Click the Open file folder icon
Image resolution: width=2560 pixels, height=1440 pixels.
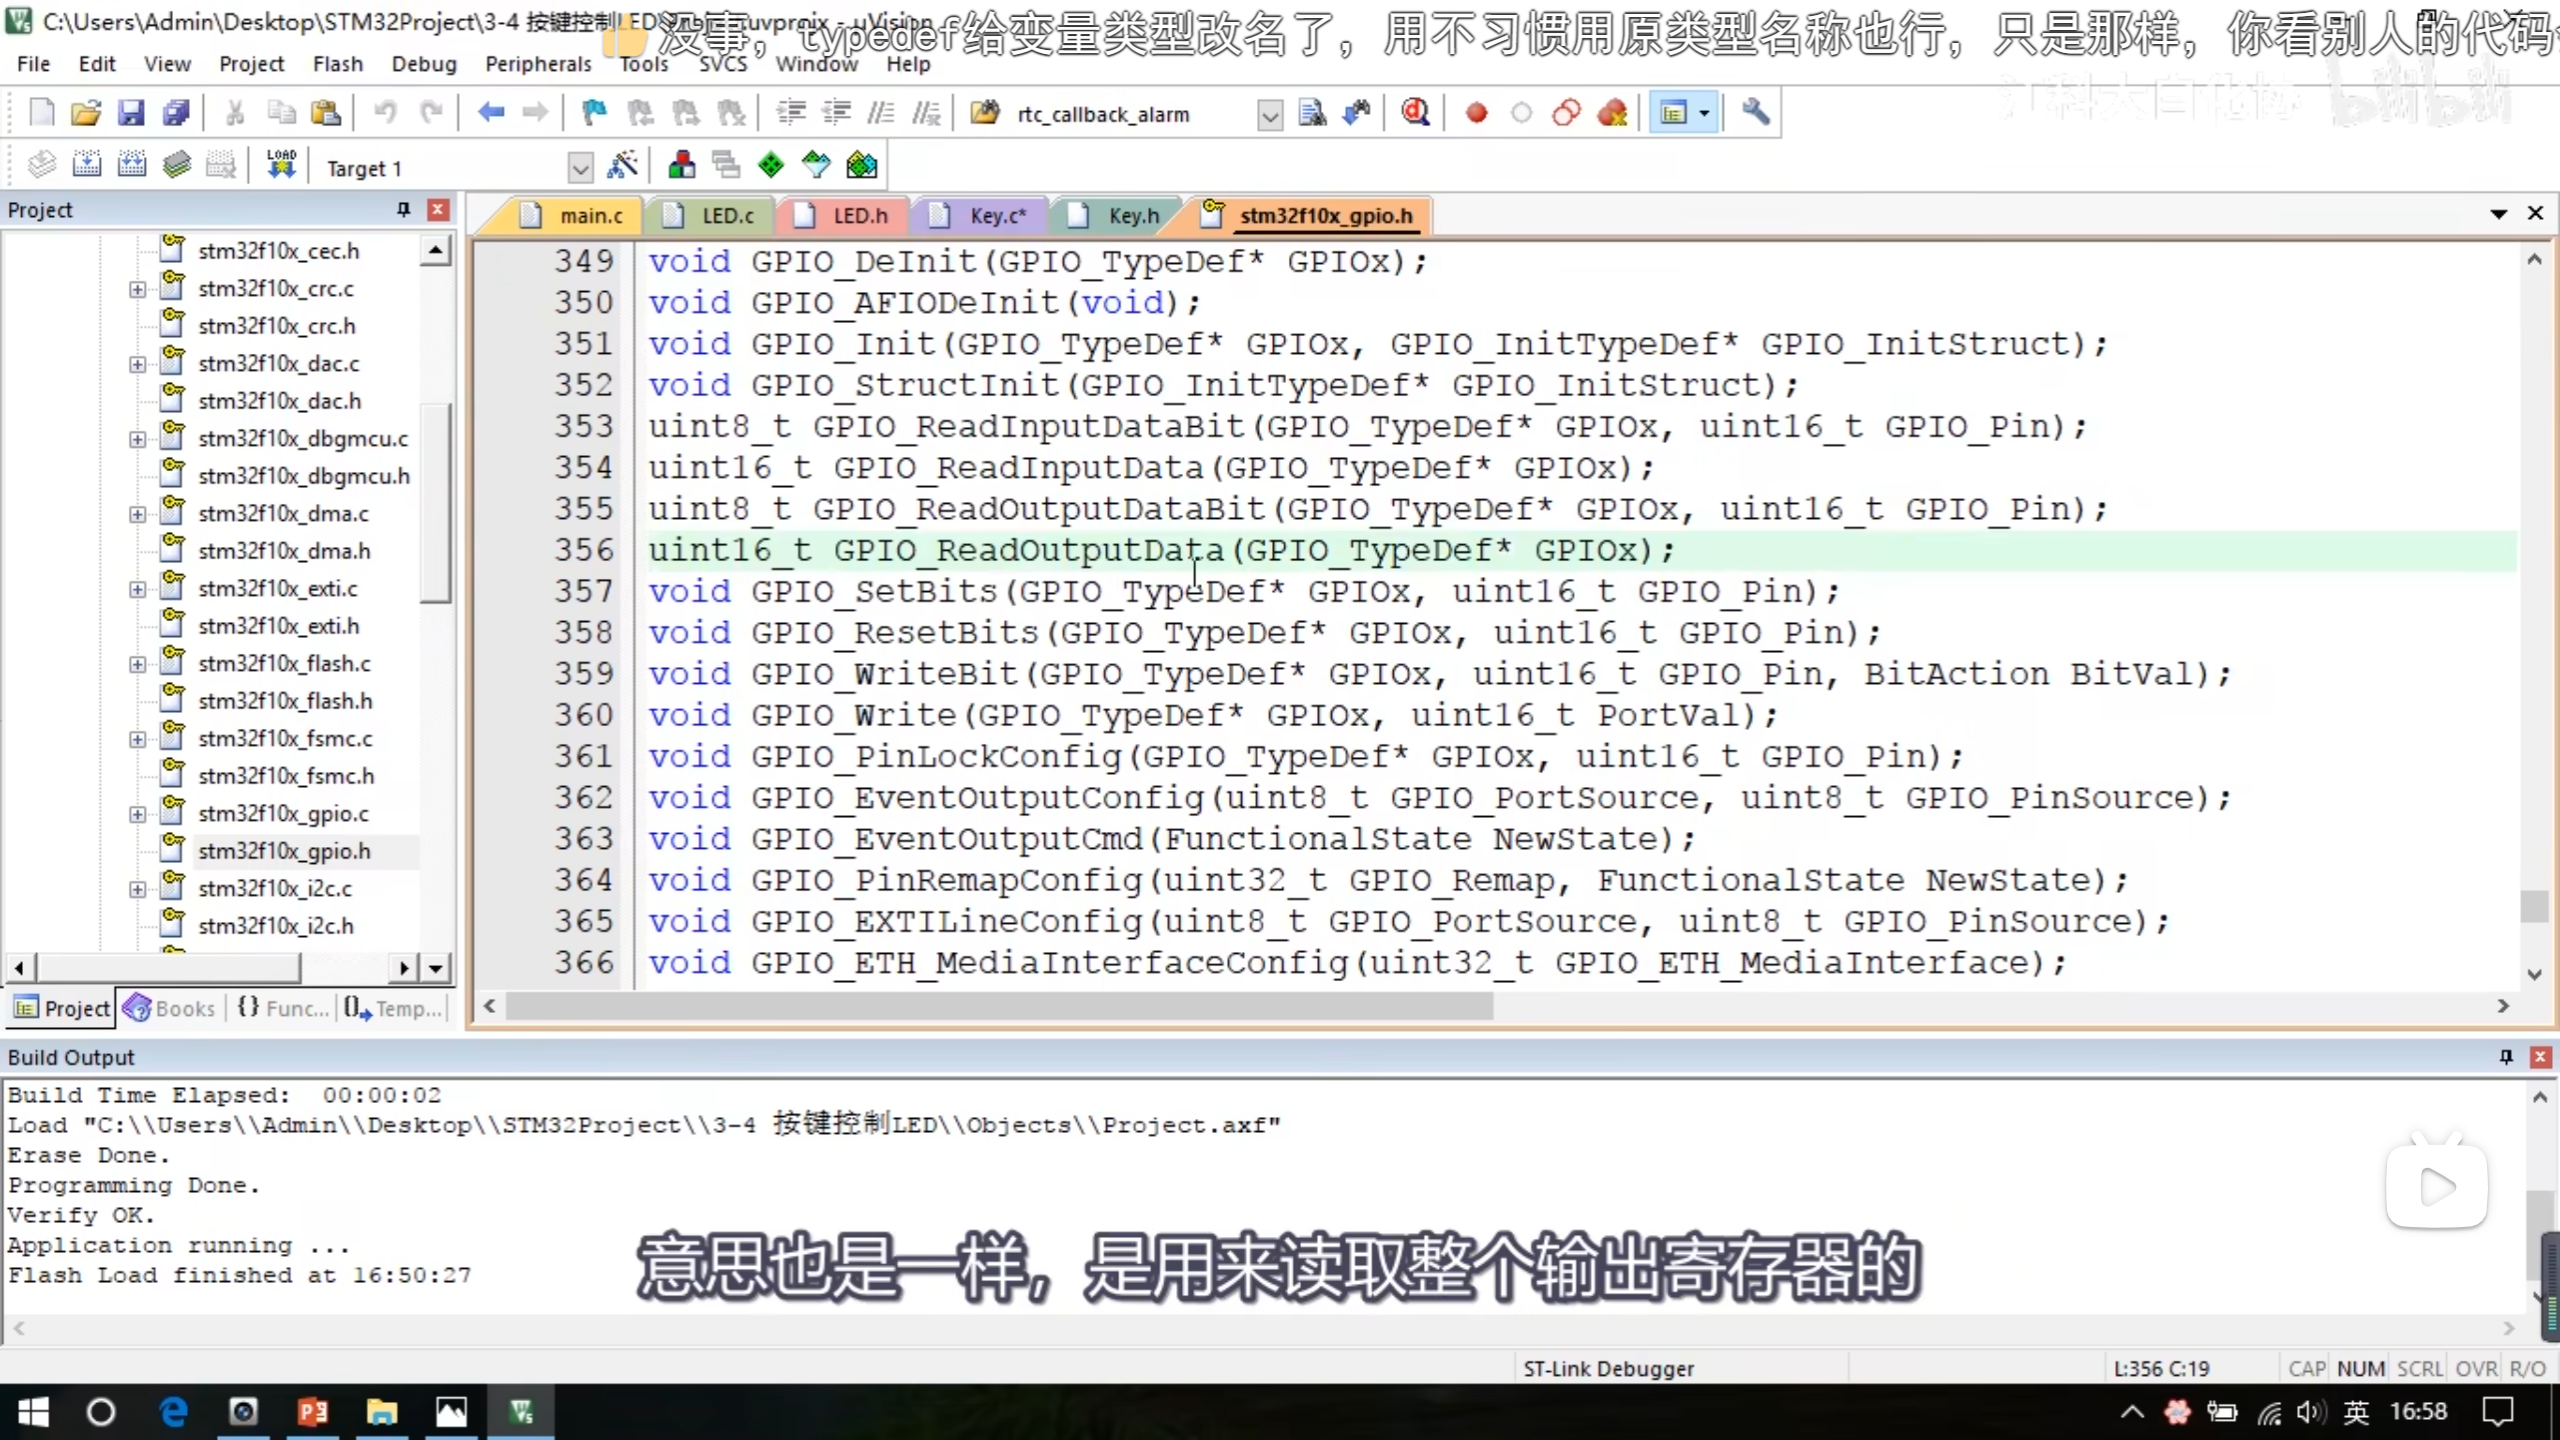86,113
